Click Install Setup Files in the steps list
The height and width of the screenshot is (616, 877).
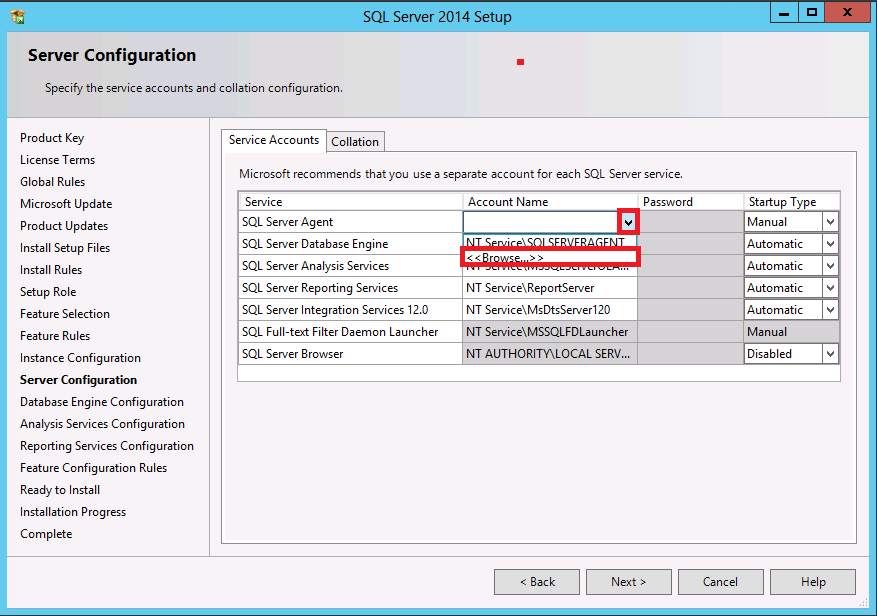click(x=65, y=248)
